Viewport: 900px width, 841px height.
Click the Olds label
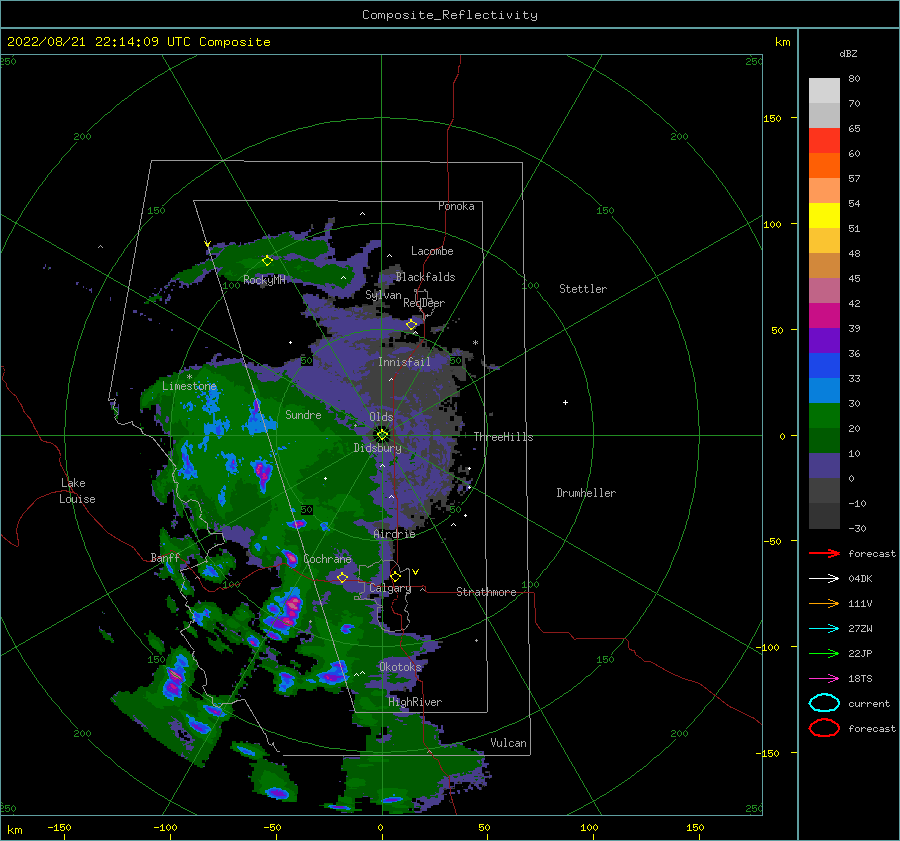pos(381,417)
